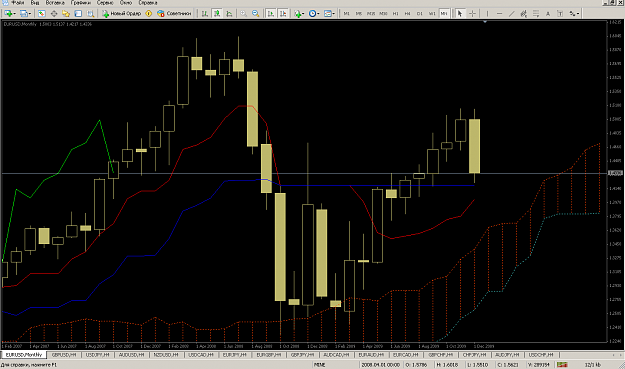Click the Zoom Out magnifier icon
625x369 pixels.
(256, 14)
